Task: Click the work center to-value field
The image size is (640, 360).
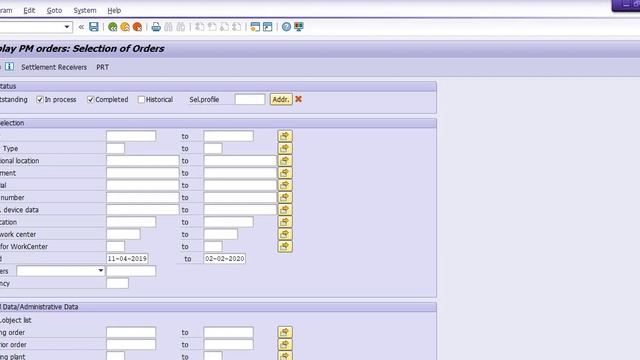Action: tap(220, 234)
